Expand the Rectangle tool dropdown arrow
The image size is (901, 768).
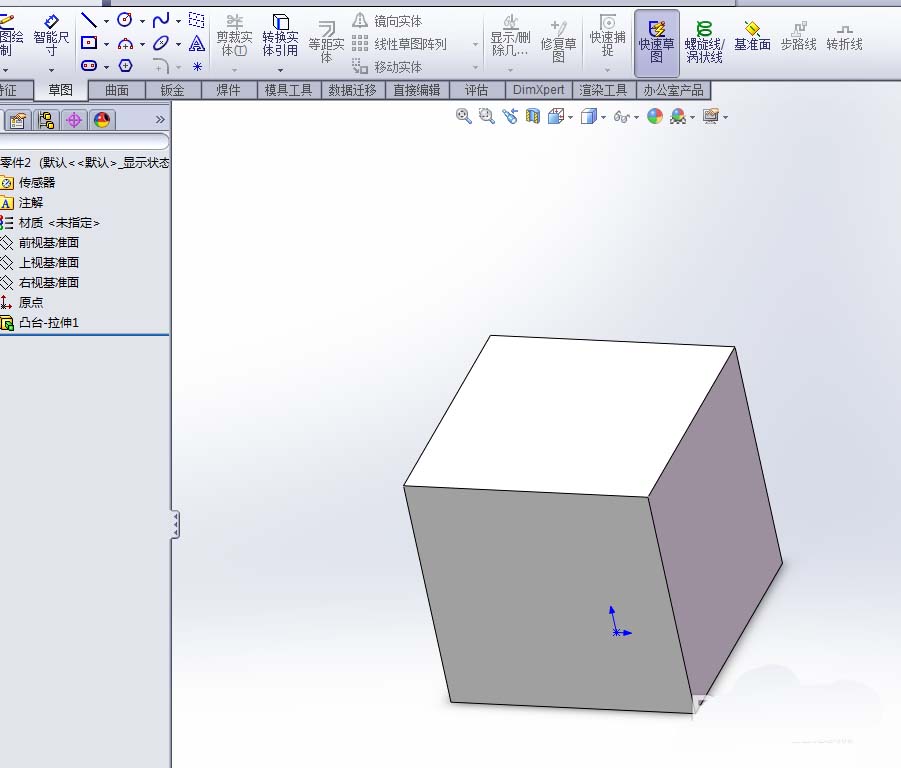106,44
